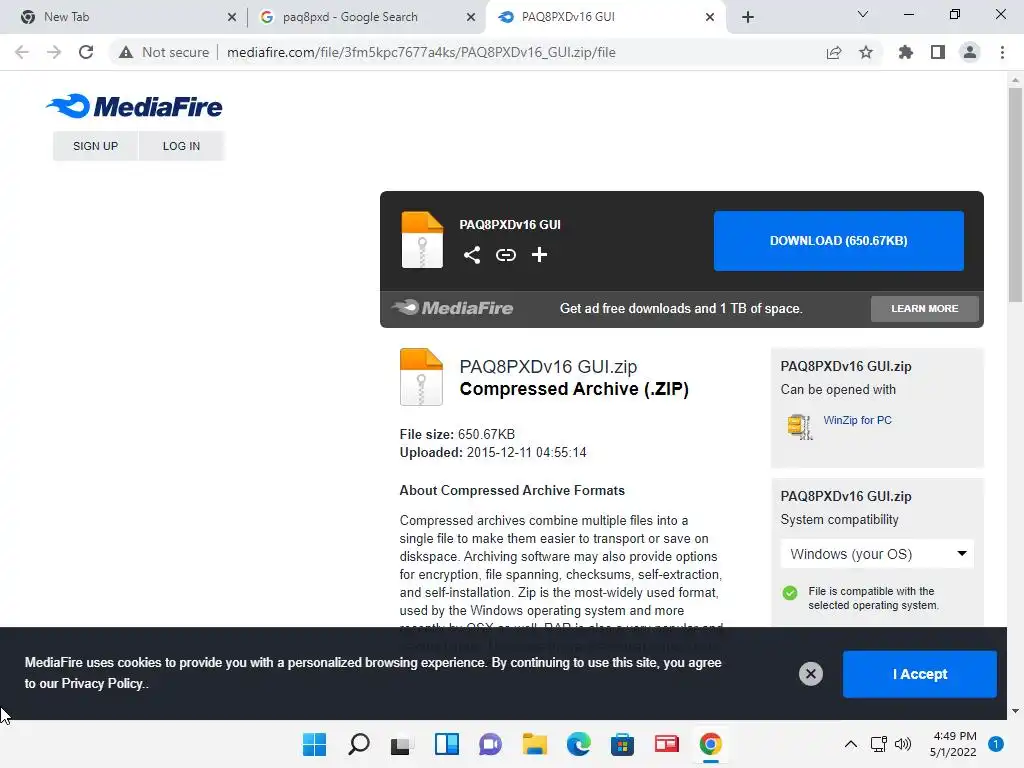Screen dimensions: 1024x768
Task: Click the 'PAQ8PXDv16 GUI.zip' file name heading
Action: (x=548, y=367)
